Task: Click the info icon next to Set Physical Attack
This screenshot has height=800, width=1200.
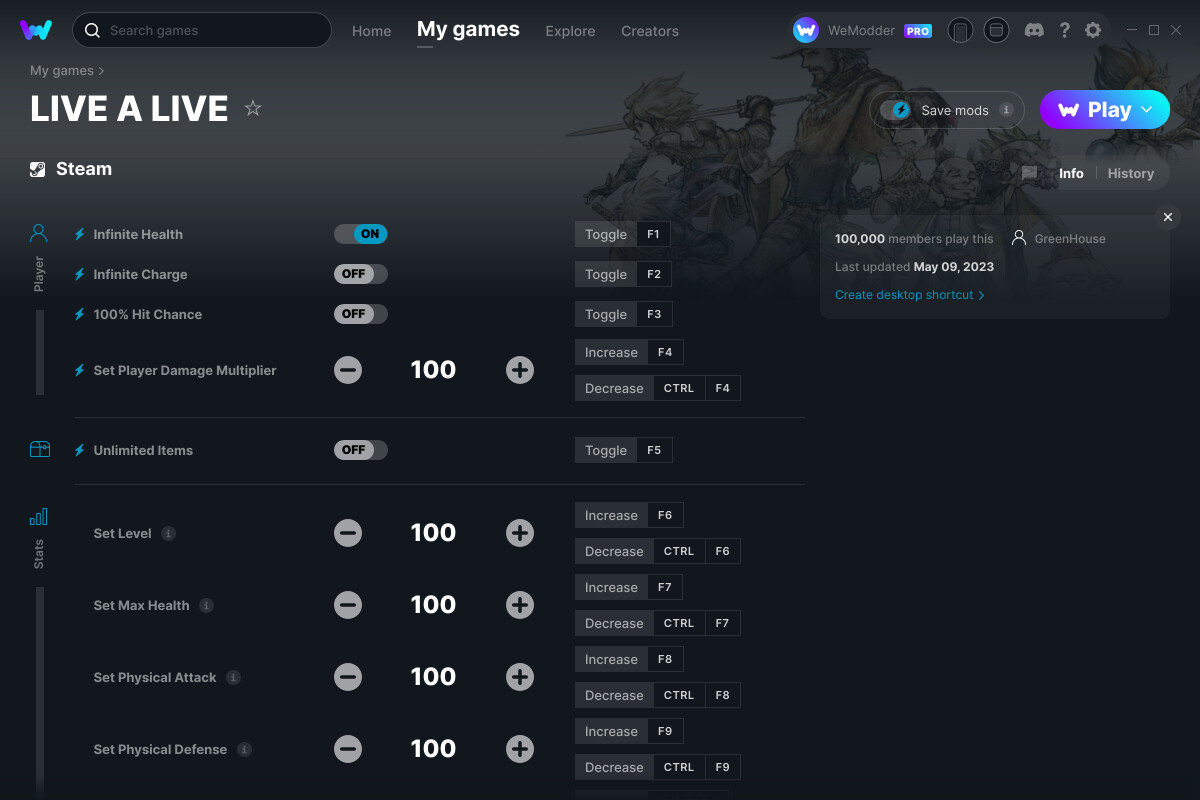Action: coord(233,677)
